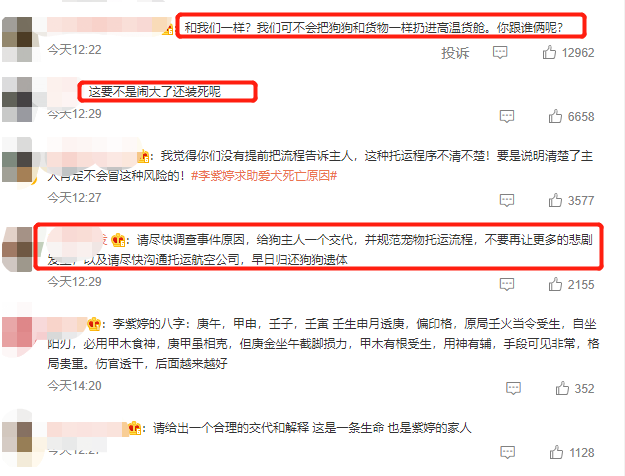Open avatar of the first commenter

tap(17, 39)
